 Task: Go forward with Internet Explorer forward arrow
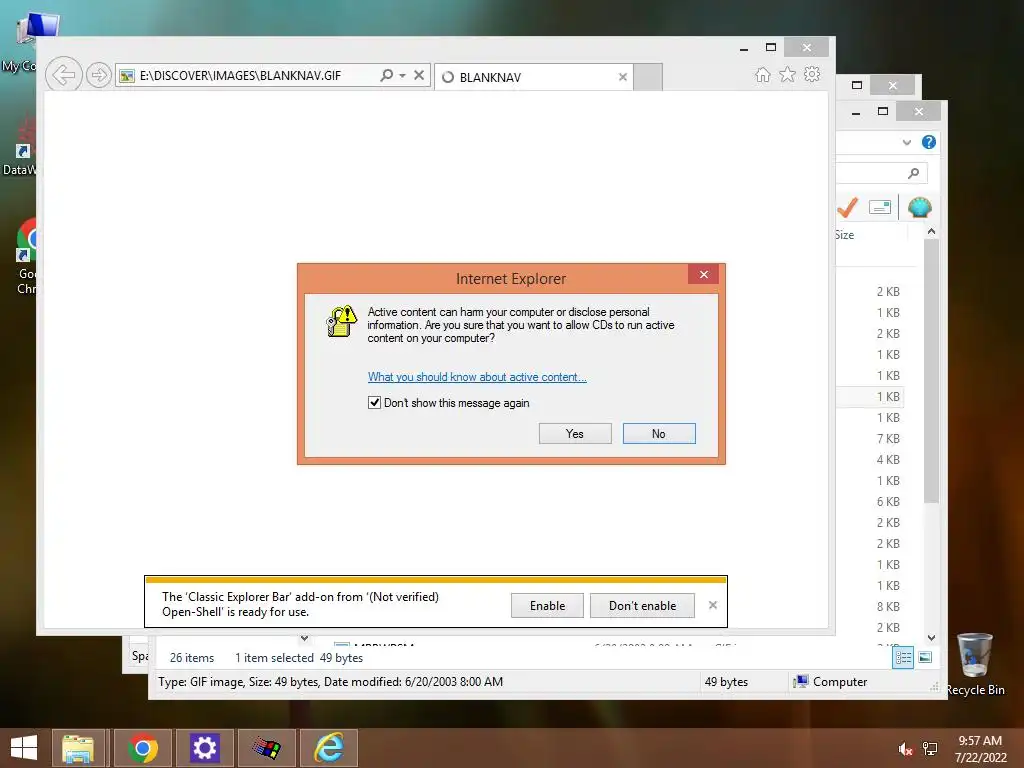click(x=99, y=75)
